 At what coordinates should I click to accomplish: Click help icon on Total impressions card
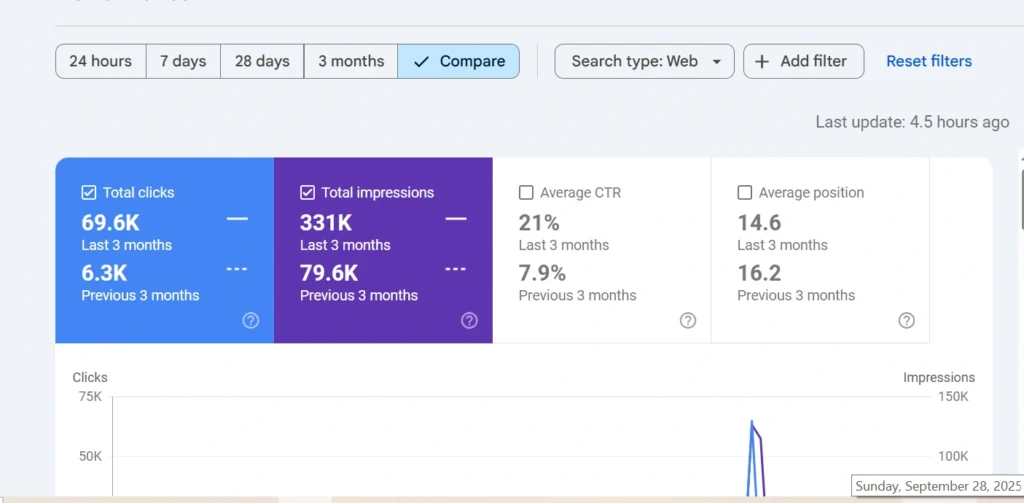click(x=469, y=320)
